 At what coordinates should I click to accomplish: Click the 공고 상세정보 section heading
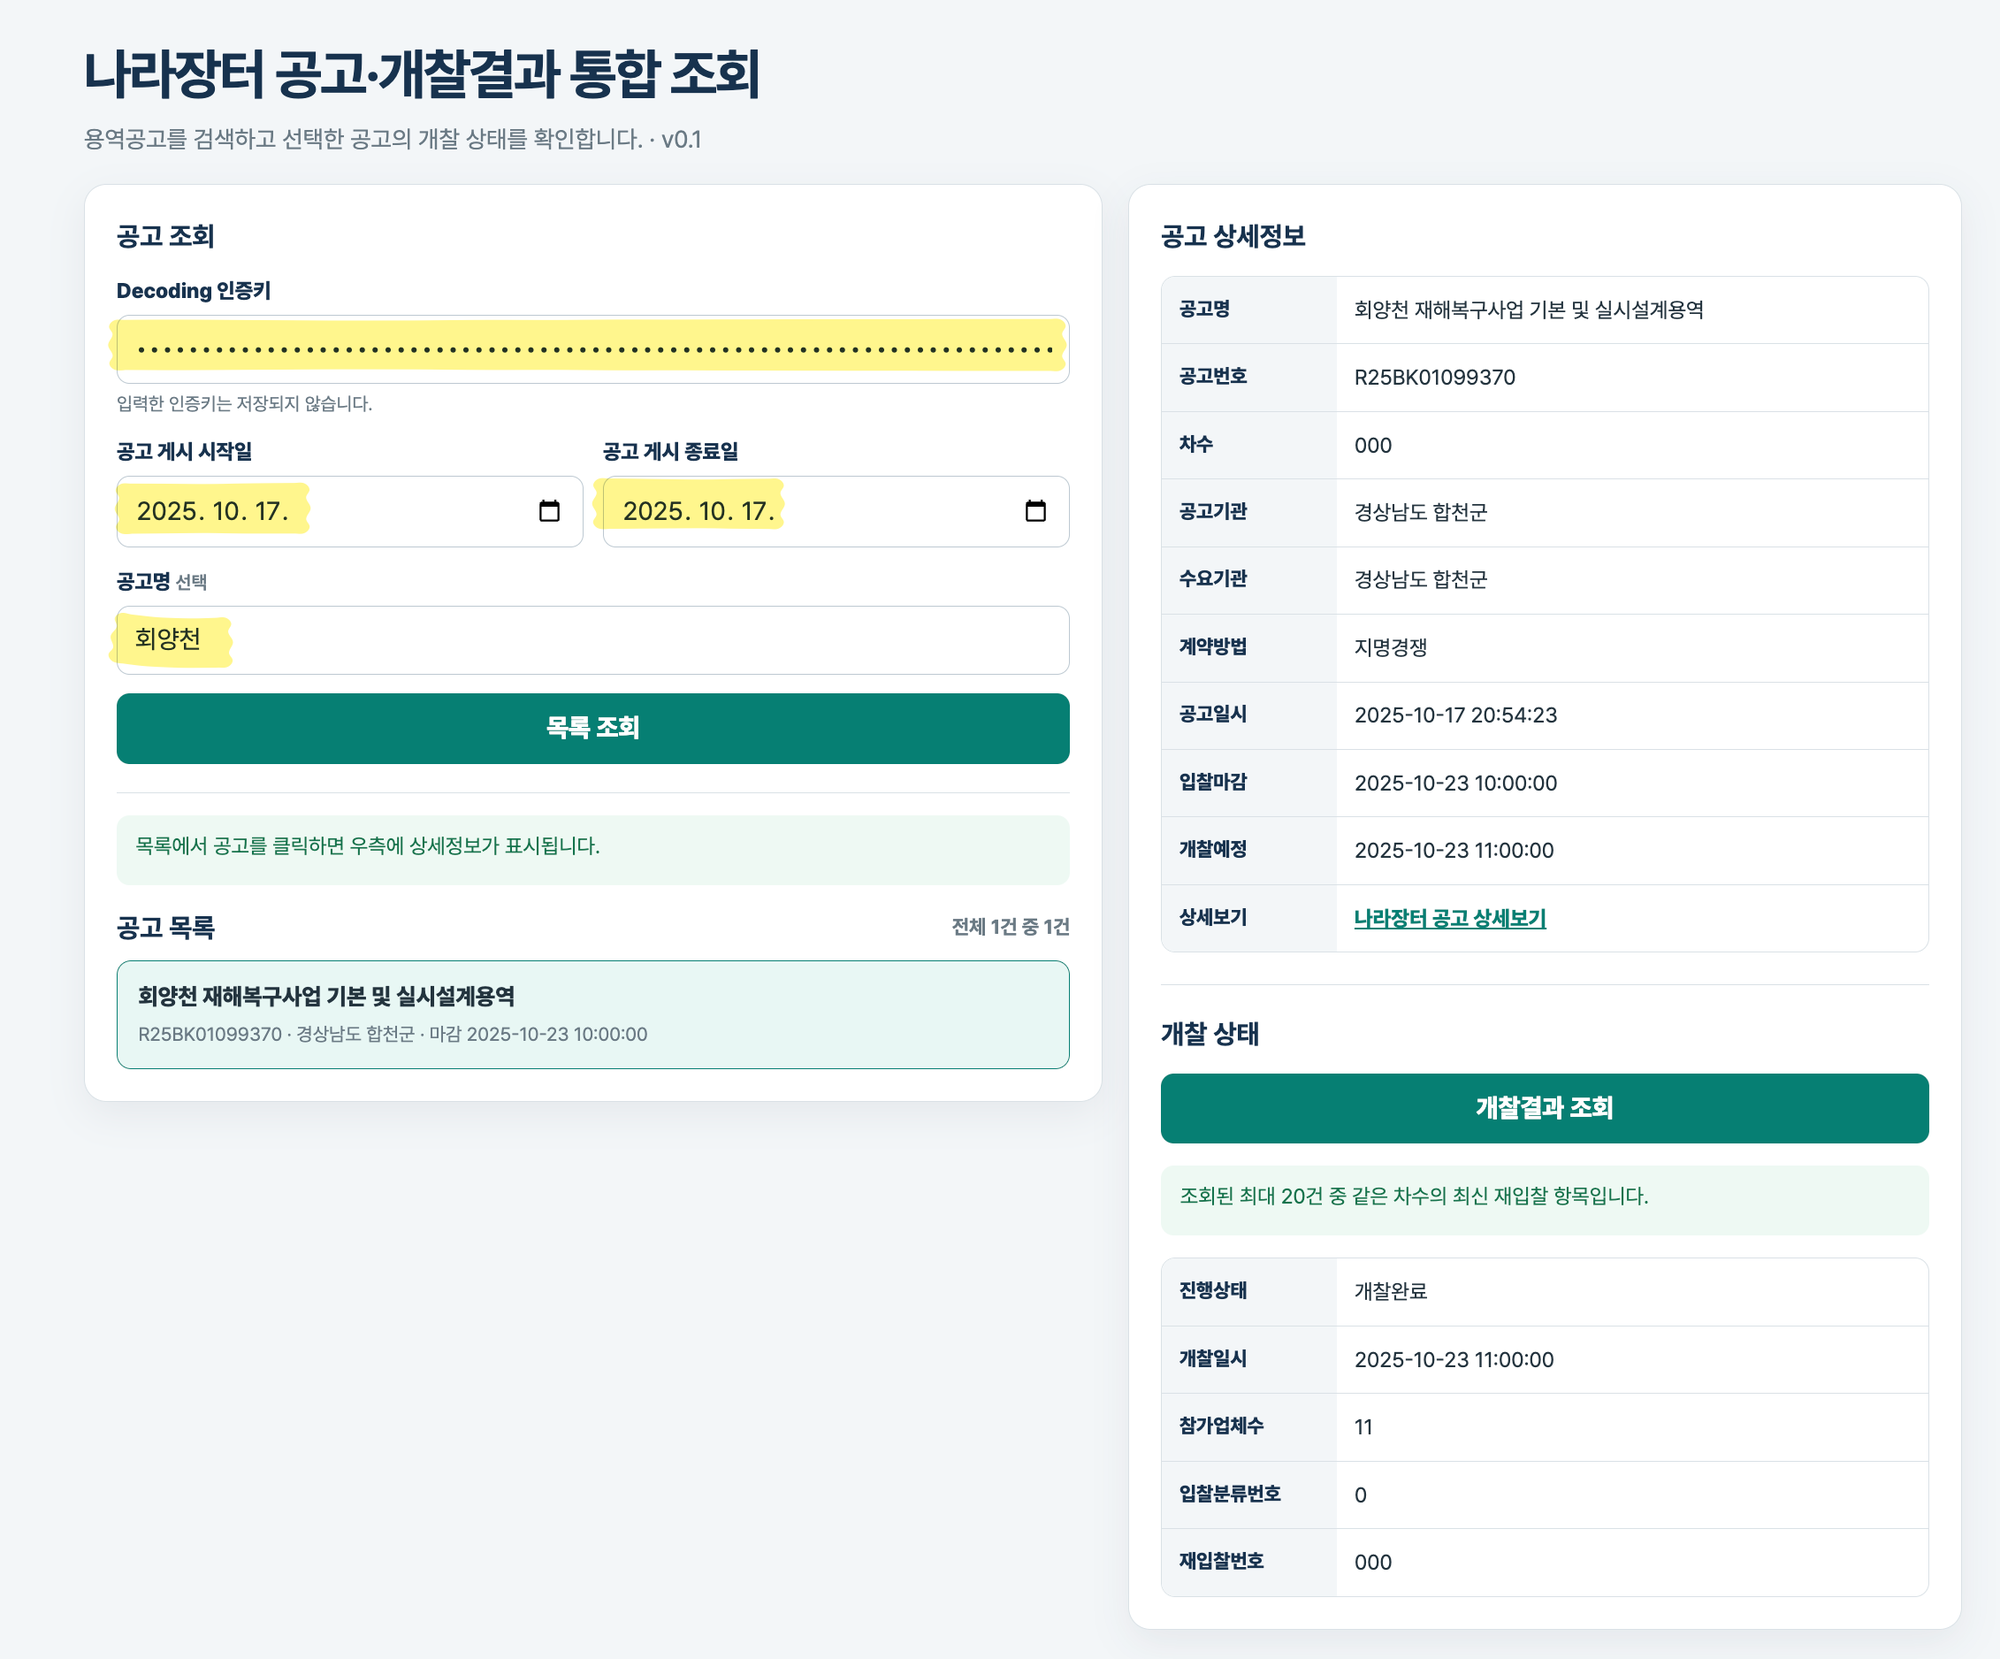coord(1233,236)
